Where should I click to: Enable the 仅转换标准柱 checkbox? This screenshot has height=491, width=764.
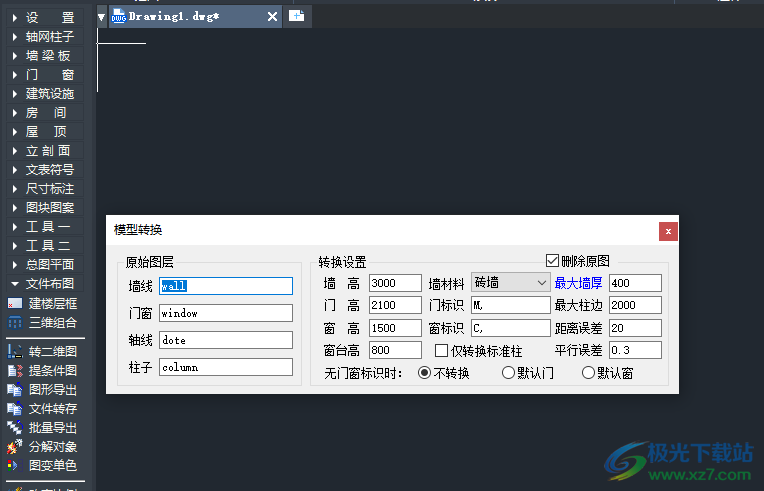pos(441,350)
